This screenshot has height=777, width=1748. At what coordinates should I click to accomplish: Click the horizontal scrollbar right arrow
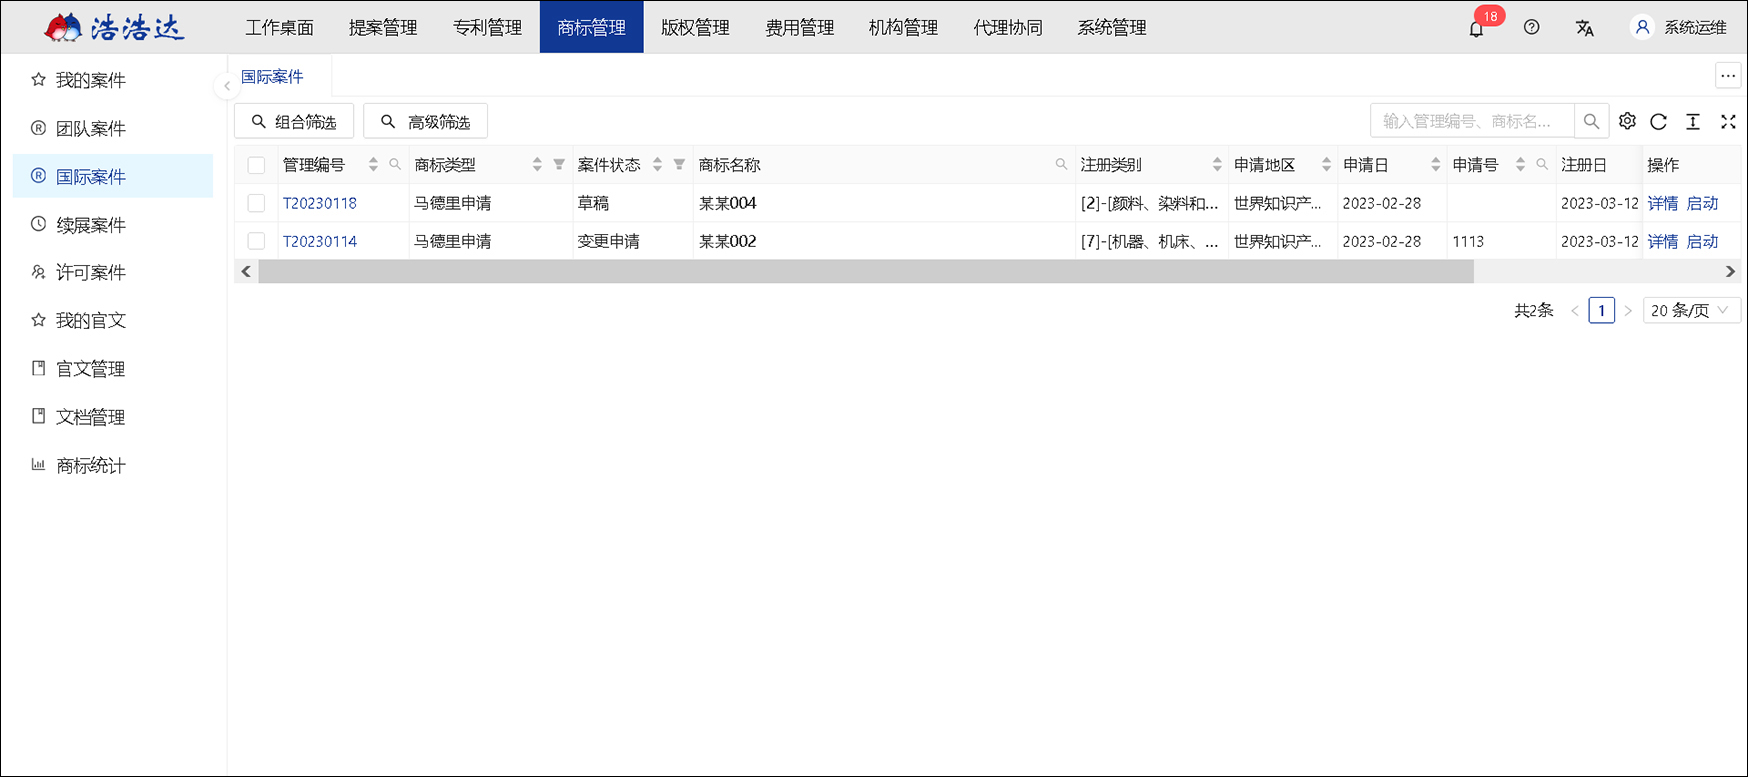pos(1730,272)
